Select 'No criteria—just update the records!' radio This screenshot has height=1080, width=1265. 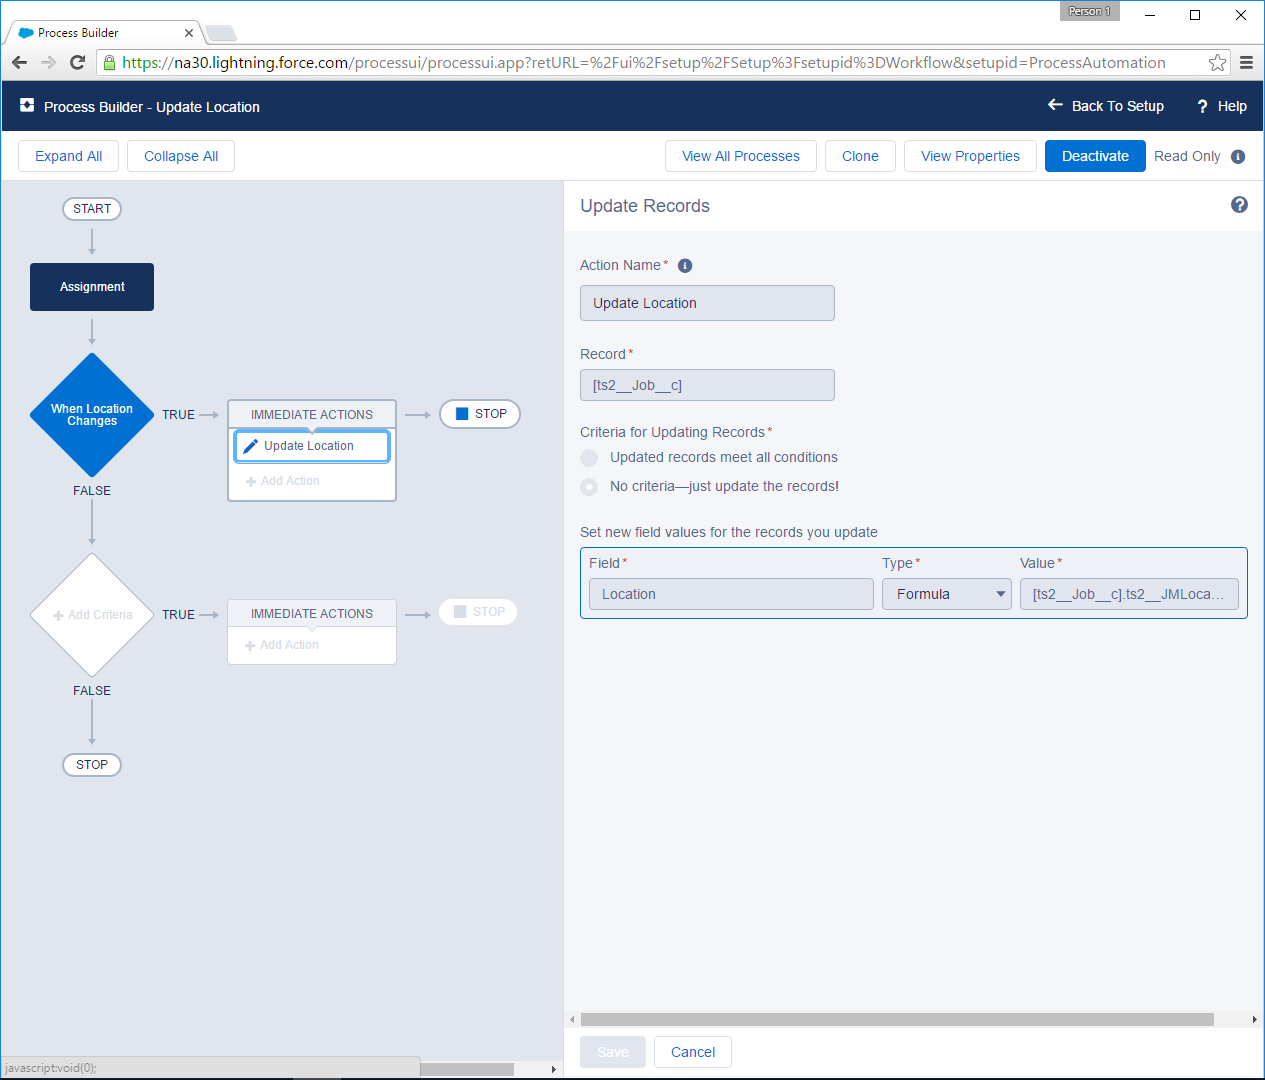tap(589, 487)
